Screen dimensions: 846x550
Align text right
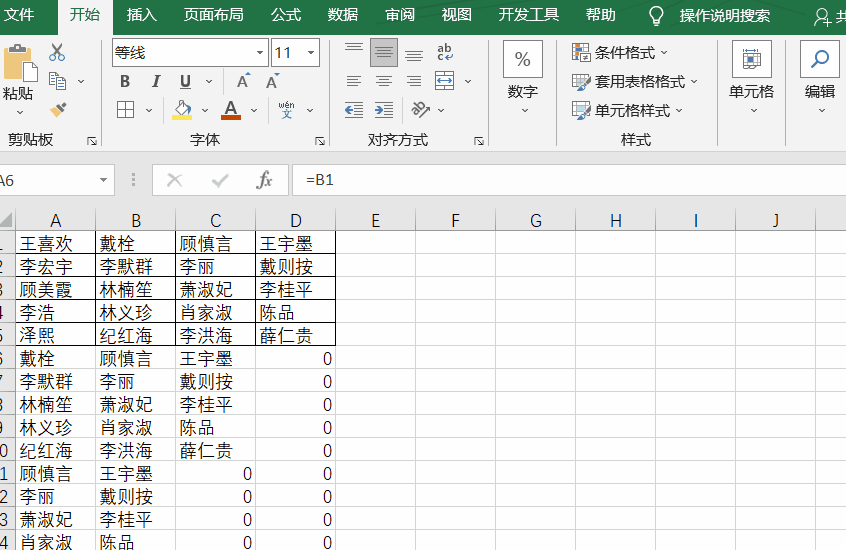point(414,81)
